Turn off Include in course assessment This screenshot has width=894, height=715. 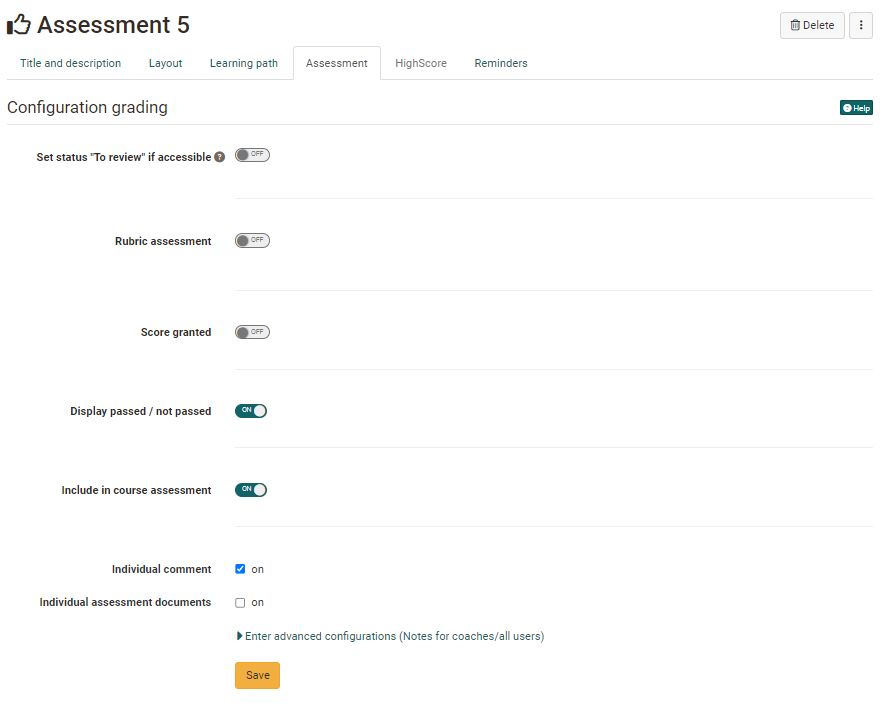[251, 490]
